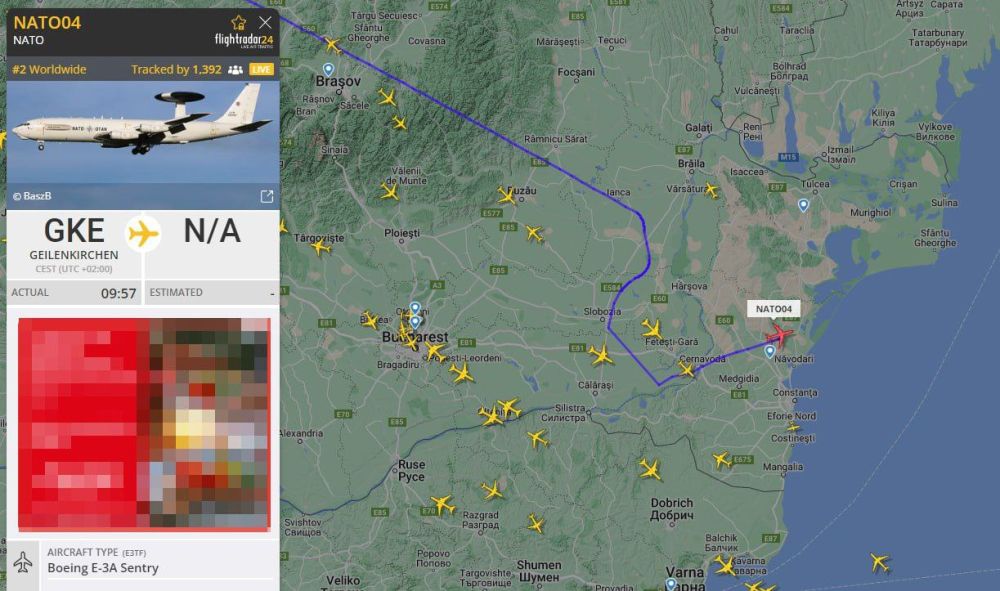1000x591 pixels.
Task: Select the yellow plane near Brașov
Action: pos(332,45)
